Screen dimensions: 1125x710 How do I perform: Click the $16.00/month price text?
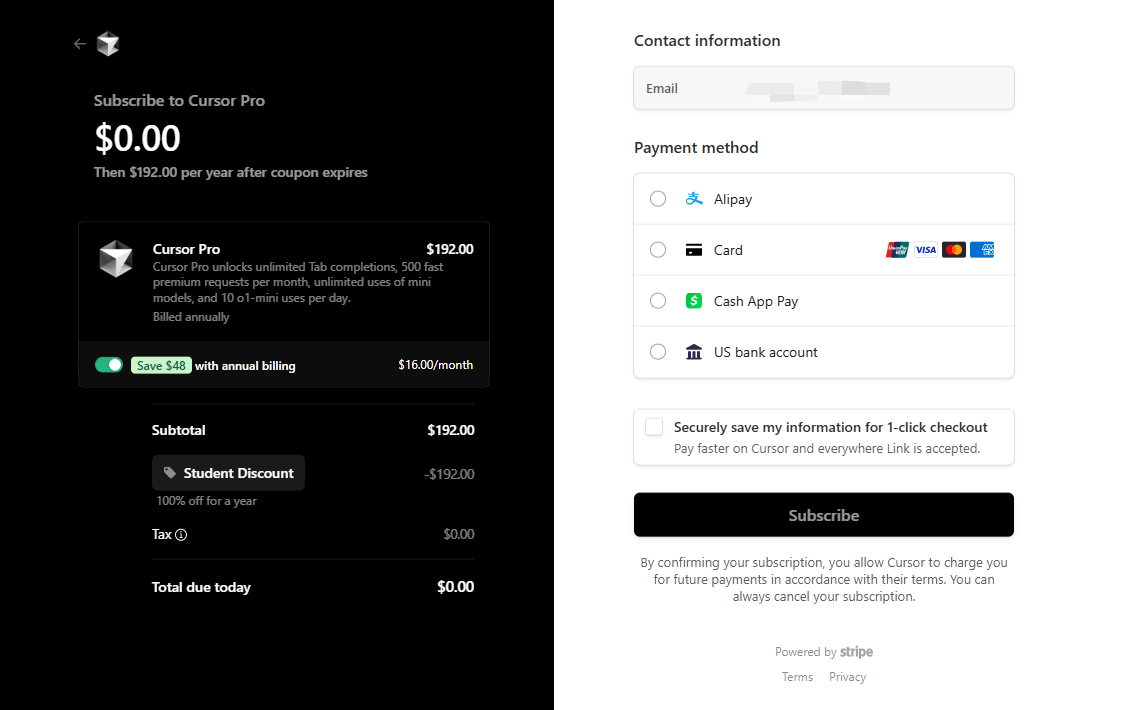click(x=436, y=365)
